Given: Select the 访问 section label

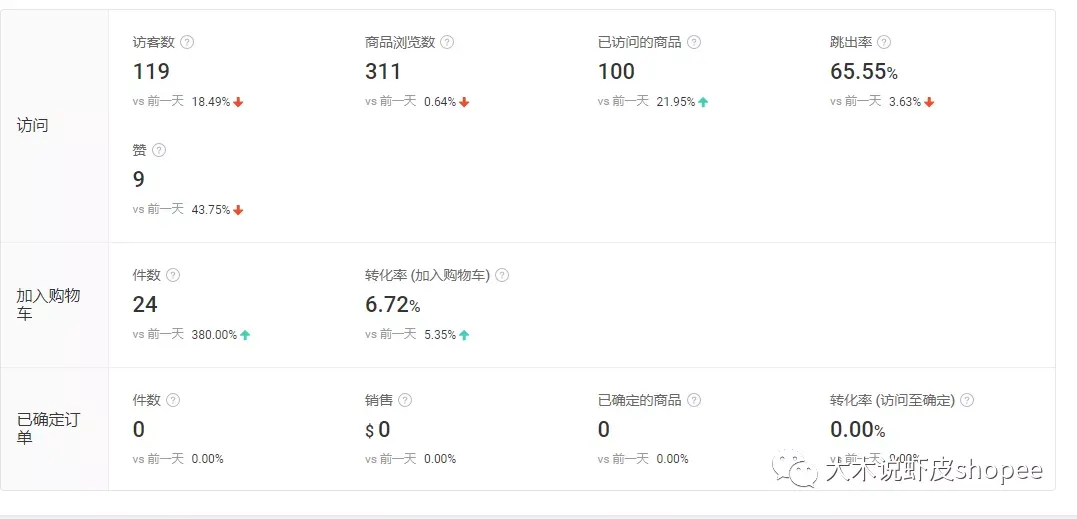Looking at the screenshot, I should click(32, 126).
